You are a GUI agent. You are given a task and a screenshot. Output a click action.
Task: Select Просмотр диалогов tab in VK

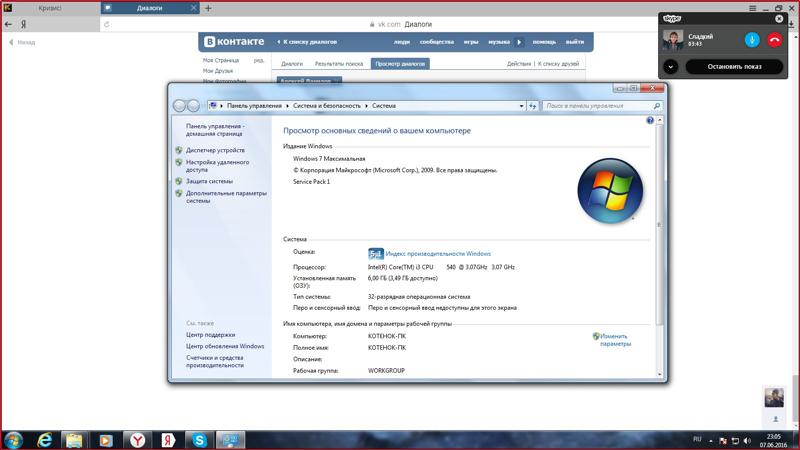400,64
